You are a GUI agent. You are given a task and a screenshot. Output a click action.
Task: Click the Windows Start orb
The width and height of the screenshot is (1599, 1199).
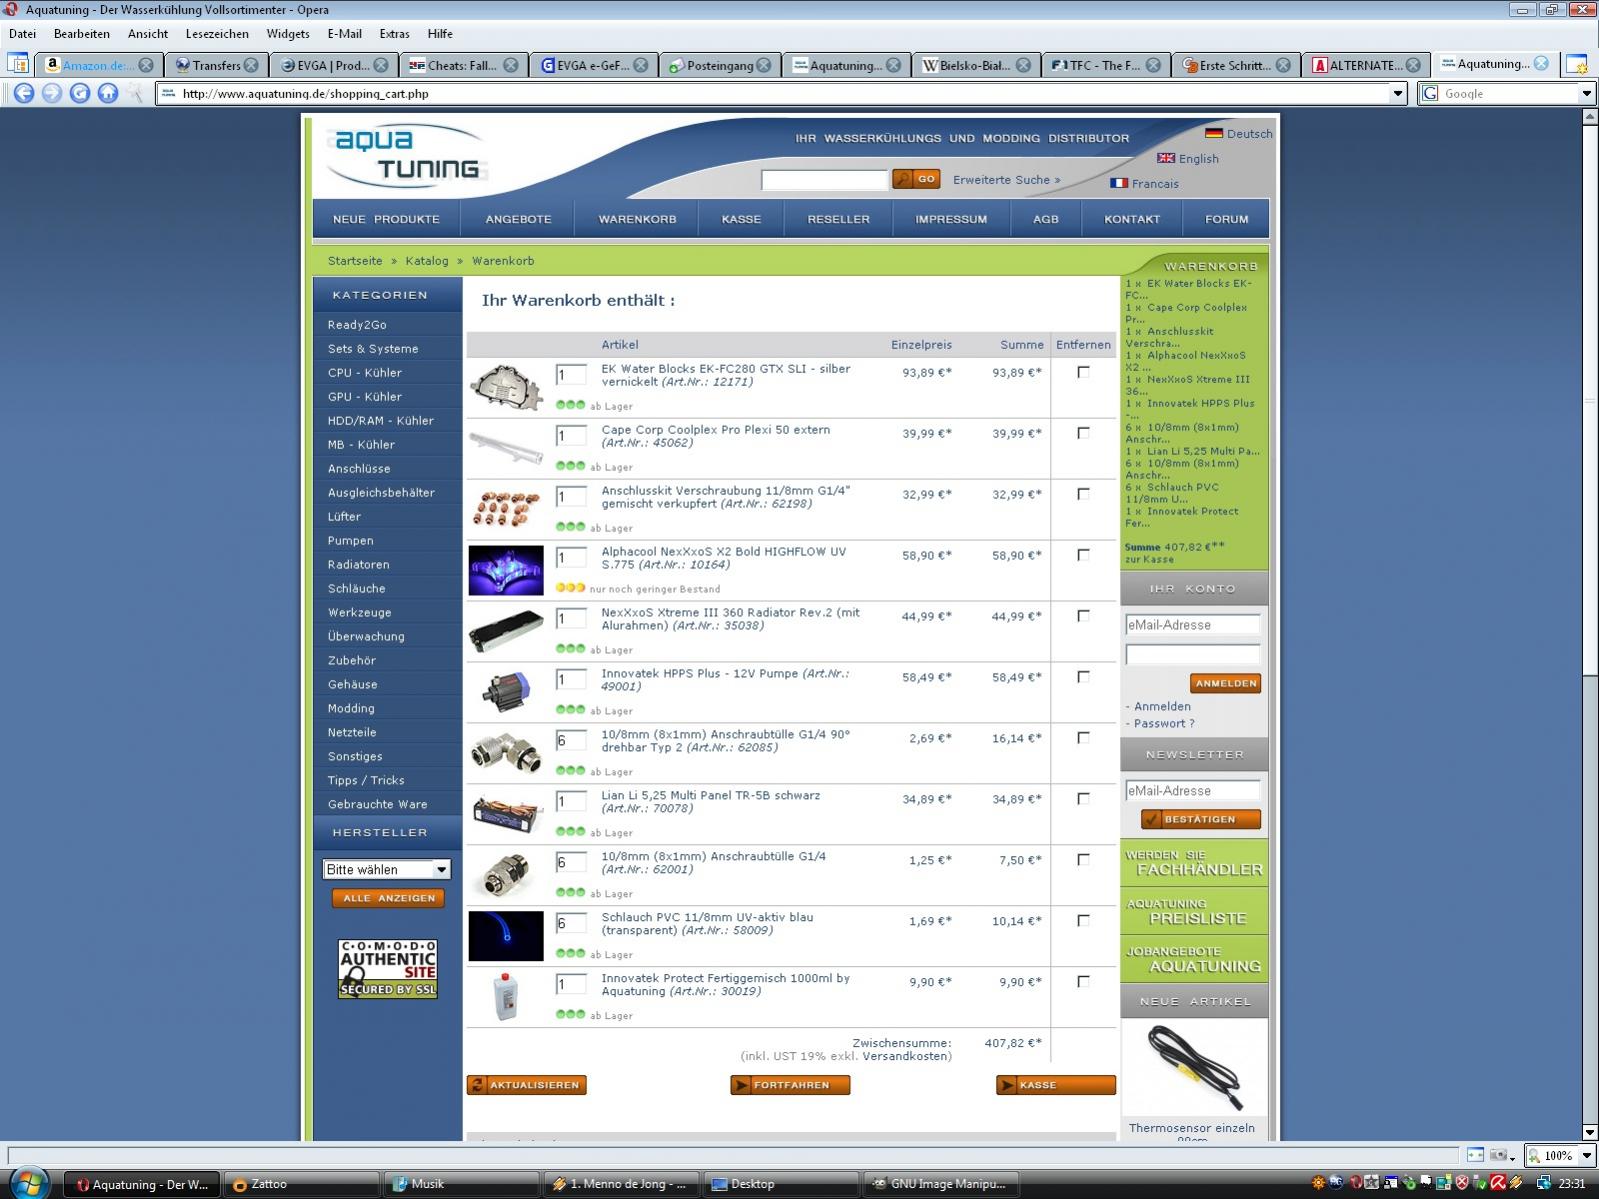[x=28, y=1182]
